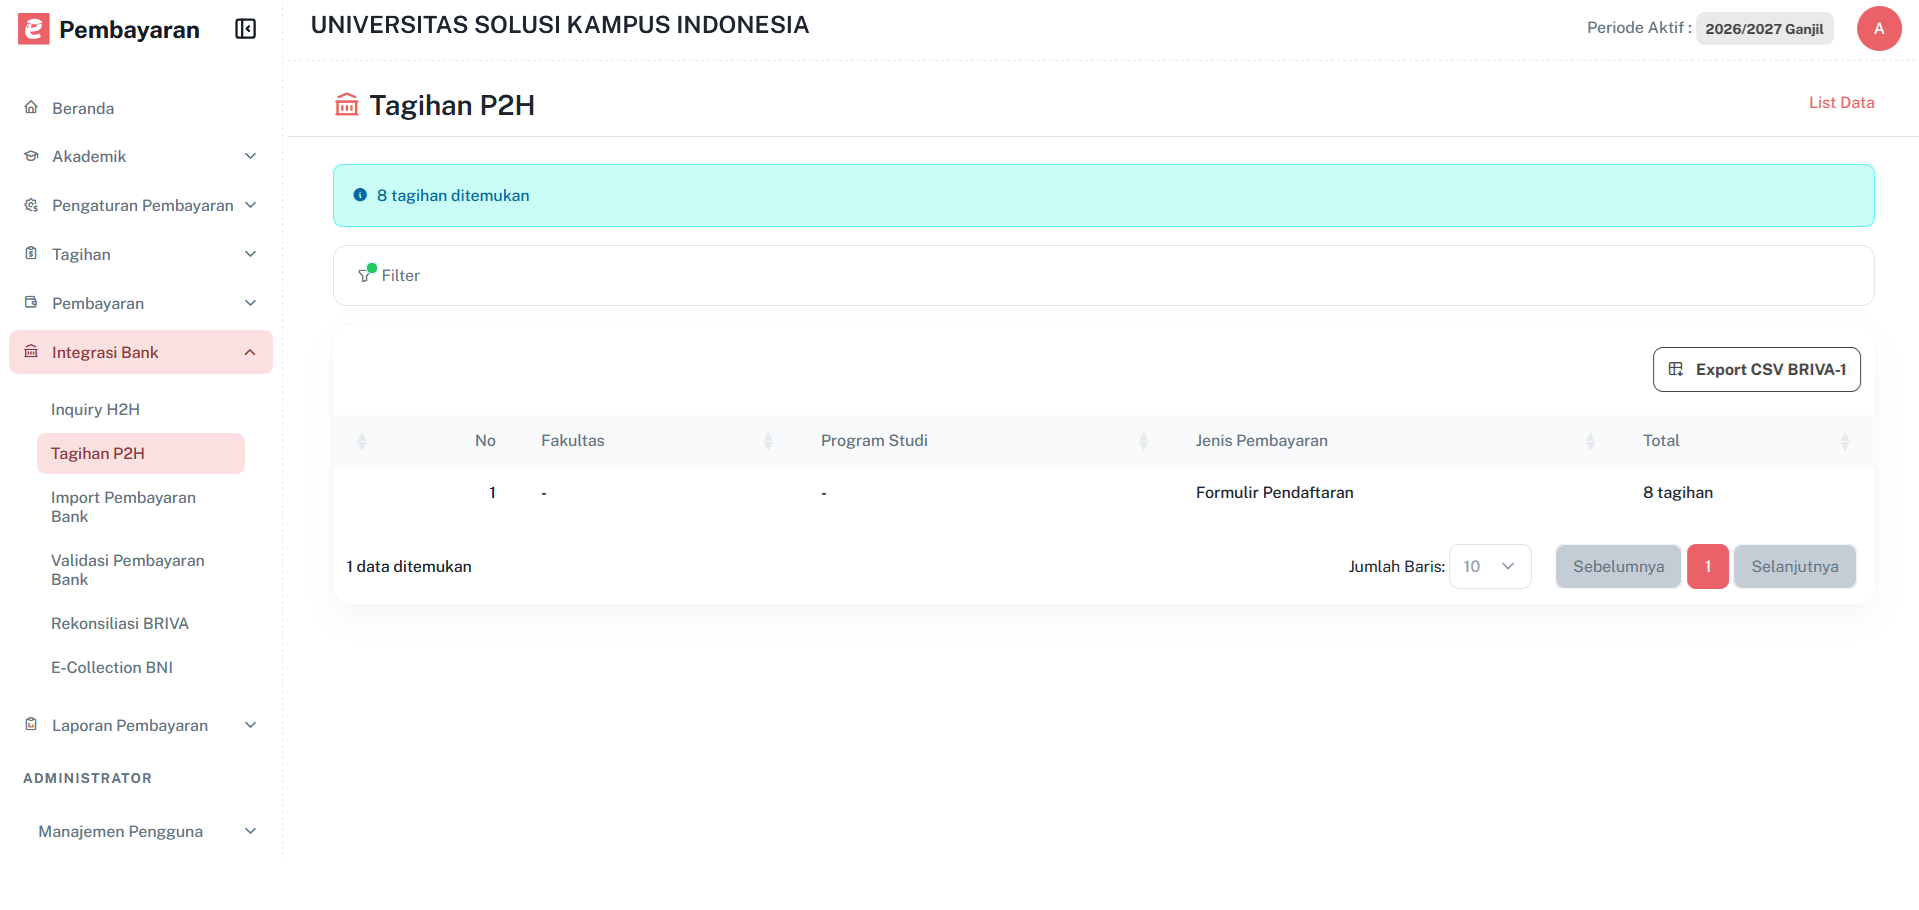Click the Jenis Pembayaran column header text

(x=1261, y=440)
